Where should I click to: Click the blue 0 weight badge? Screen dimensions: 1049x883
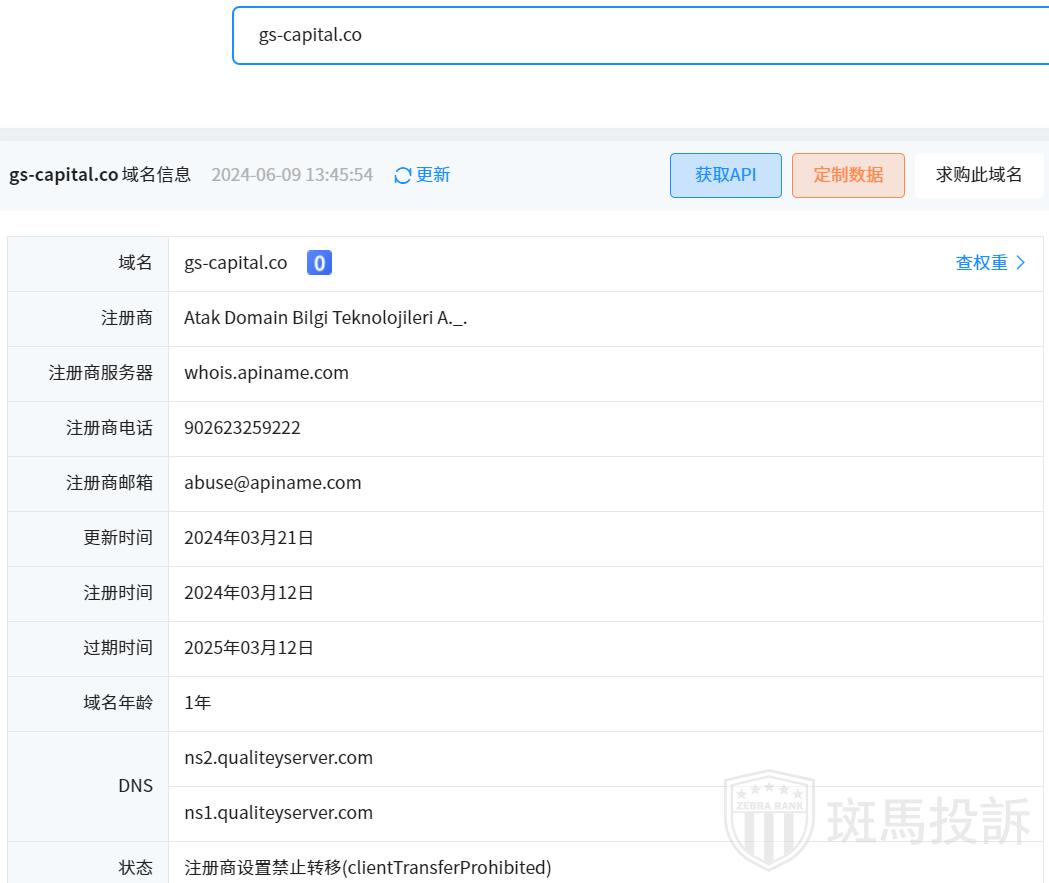pos(319,263)
